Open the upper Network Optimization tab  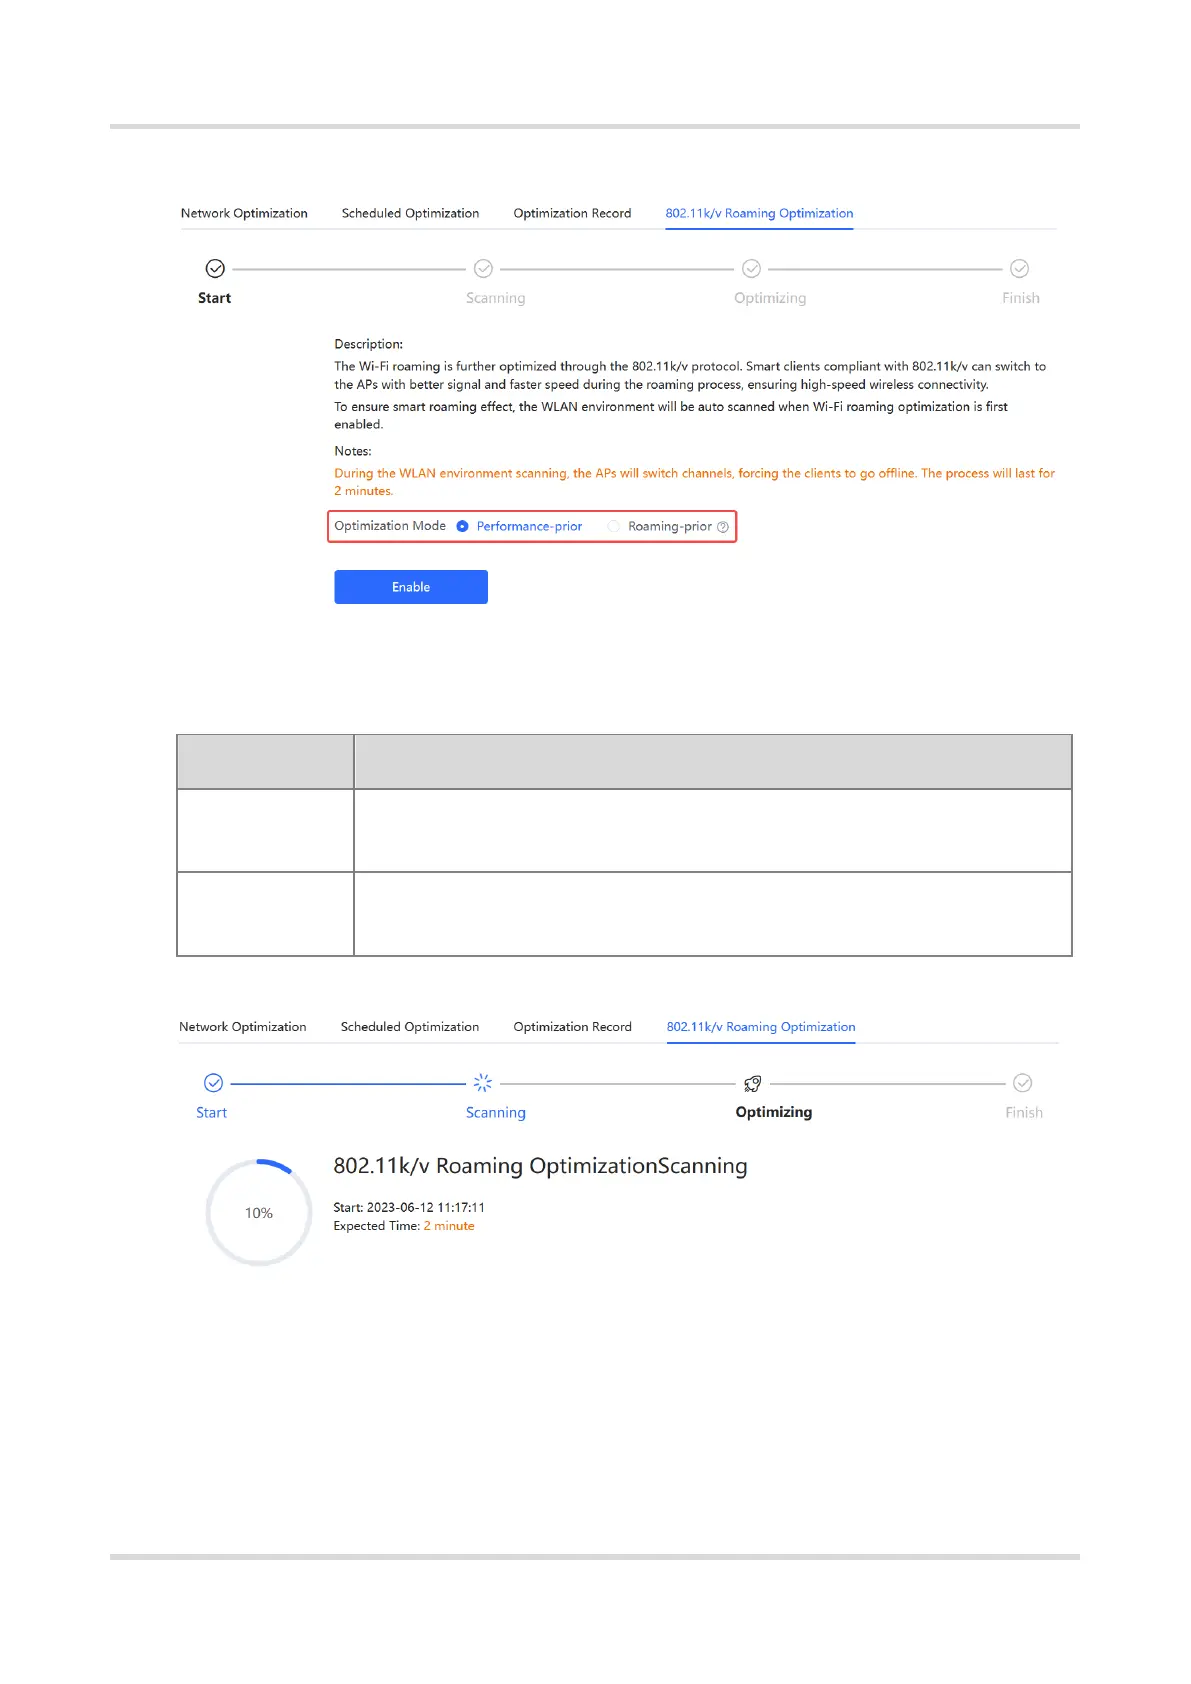[244, 213]
